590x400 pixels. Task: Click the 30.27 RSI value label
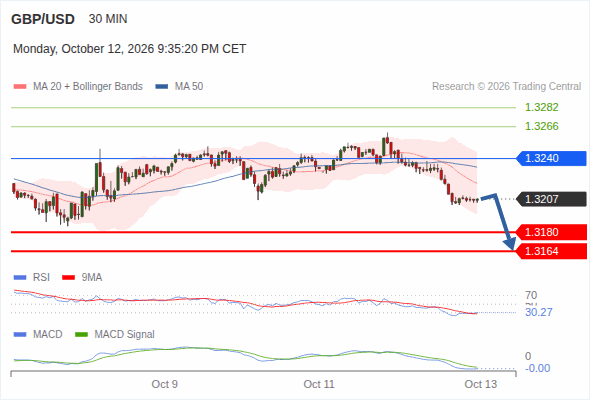click(538, 312)
